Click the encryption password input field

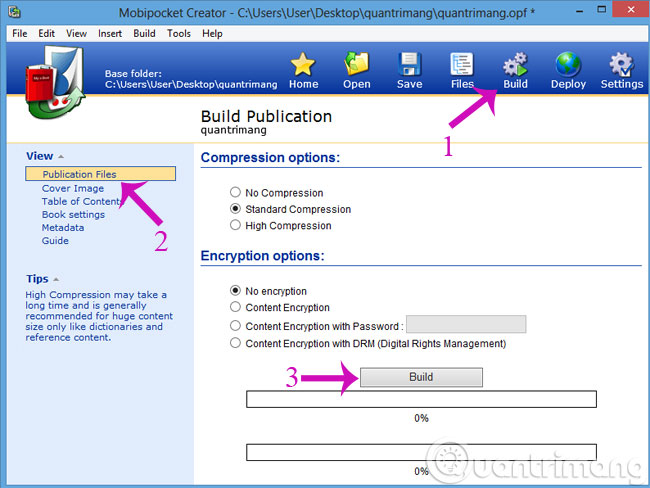click(x=466, y=324)
